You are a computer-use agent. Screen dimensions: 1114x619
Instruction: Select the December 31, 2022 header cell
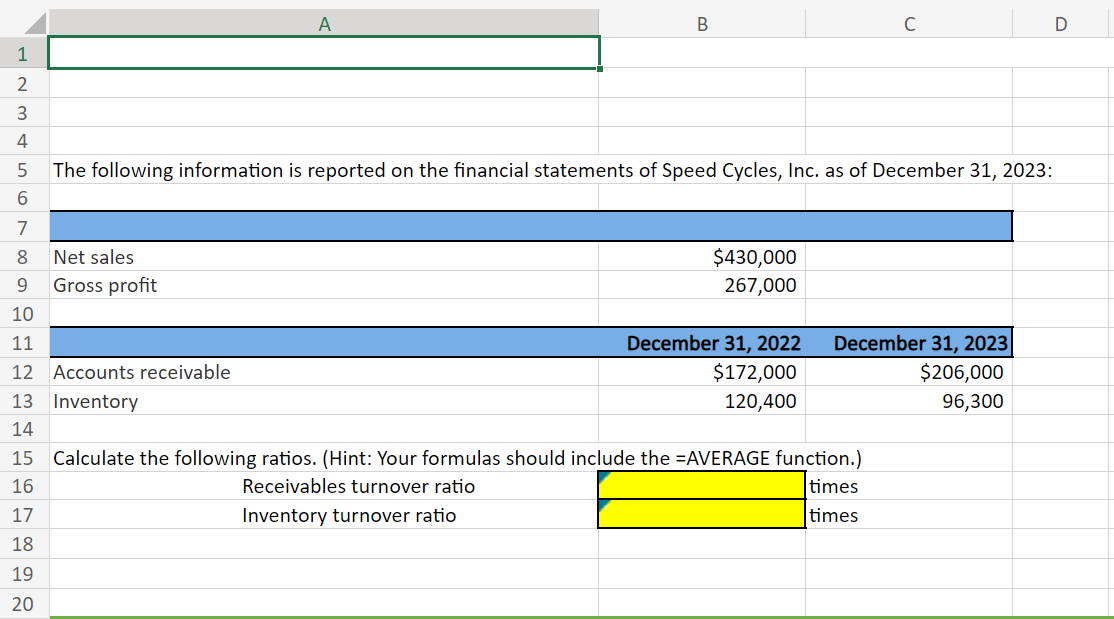(701, 342)
